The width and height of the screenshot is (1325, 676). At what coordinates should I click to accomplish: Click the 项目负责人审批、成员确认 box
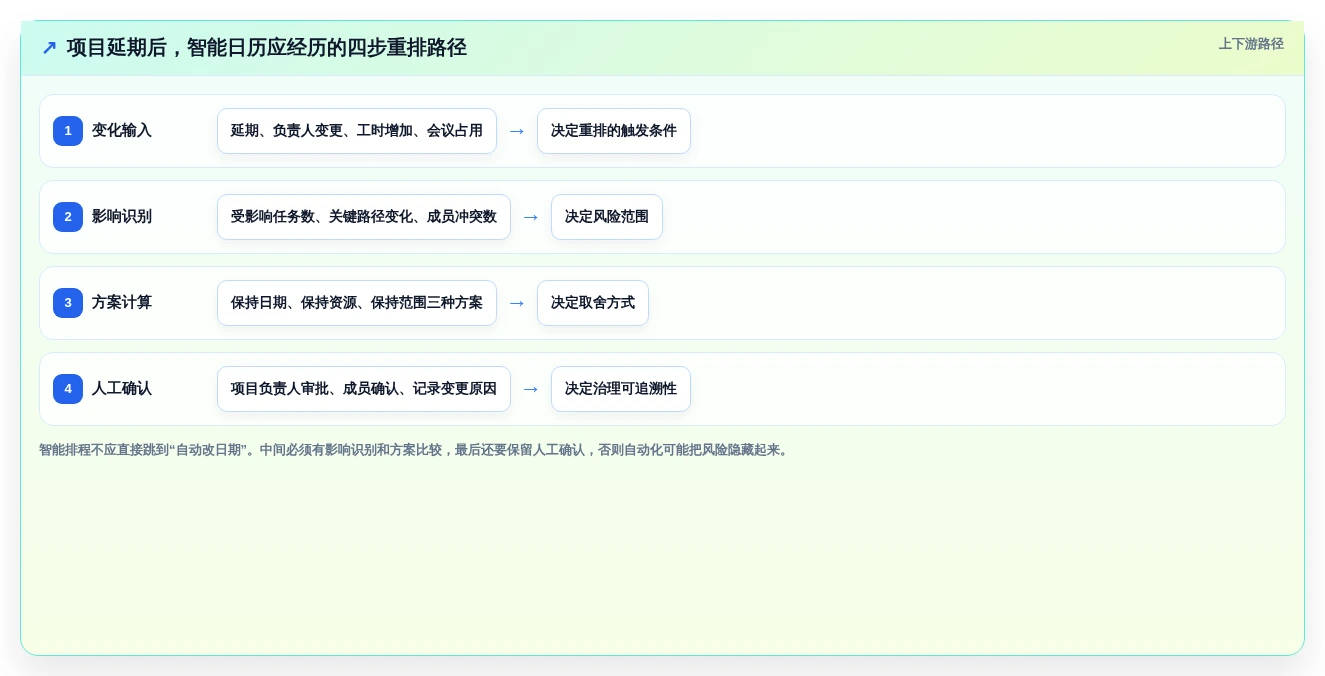(364, 389)
